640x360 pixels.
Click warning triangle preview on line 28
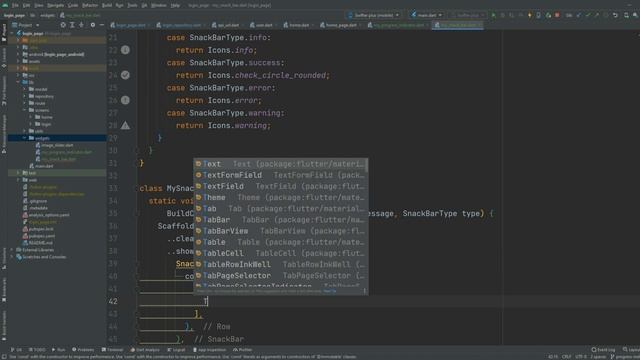125,125
